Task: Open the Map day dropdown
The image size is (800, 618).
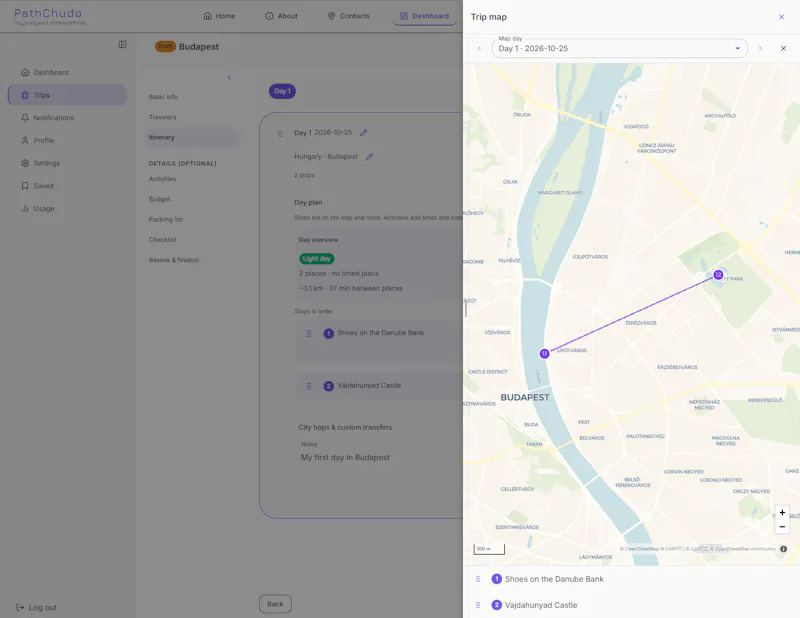Action: 619,48
